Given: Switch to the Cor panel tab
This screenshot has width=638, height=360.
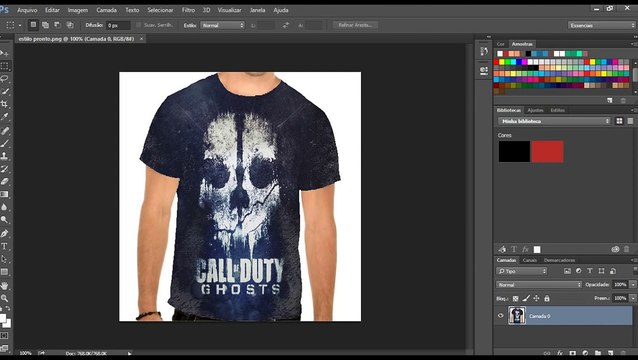Looking at the screenshot, I should coord(500,44).
